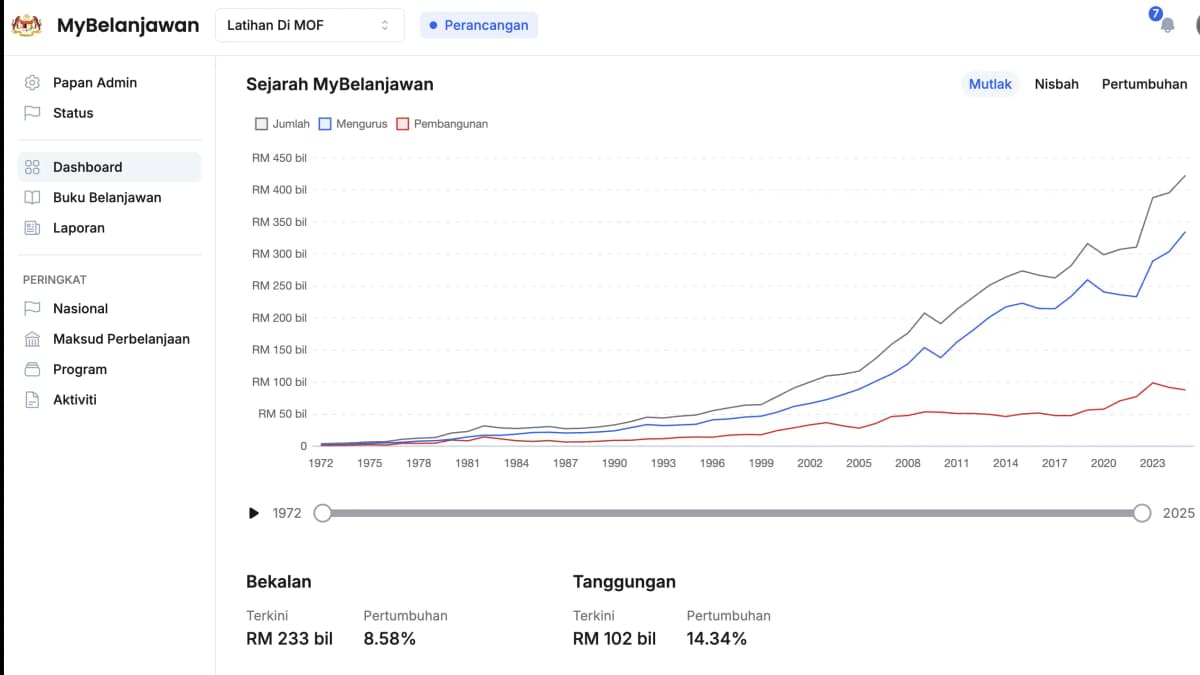
Task: Click the Tanggungan section heading
Action: tap(624, 581)
